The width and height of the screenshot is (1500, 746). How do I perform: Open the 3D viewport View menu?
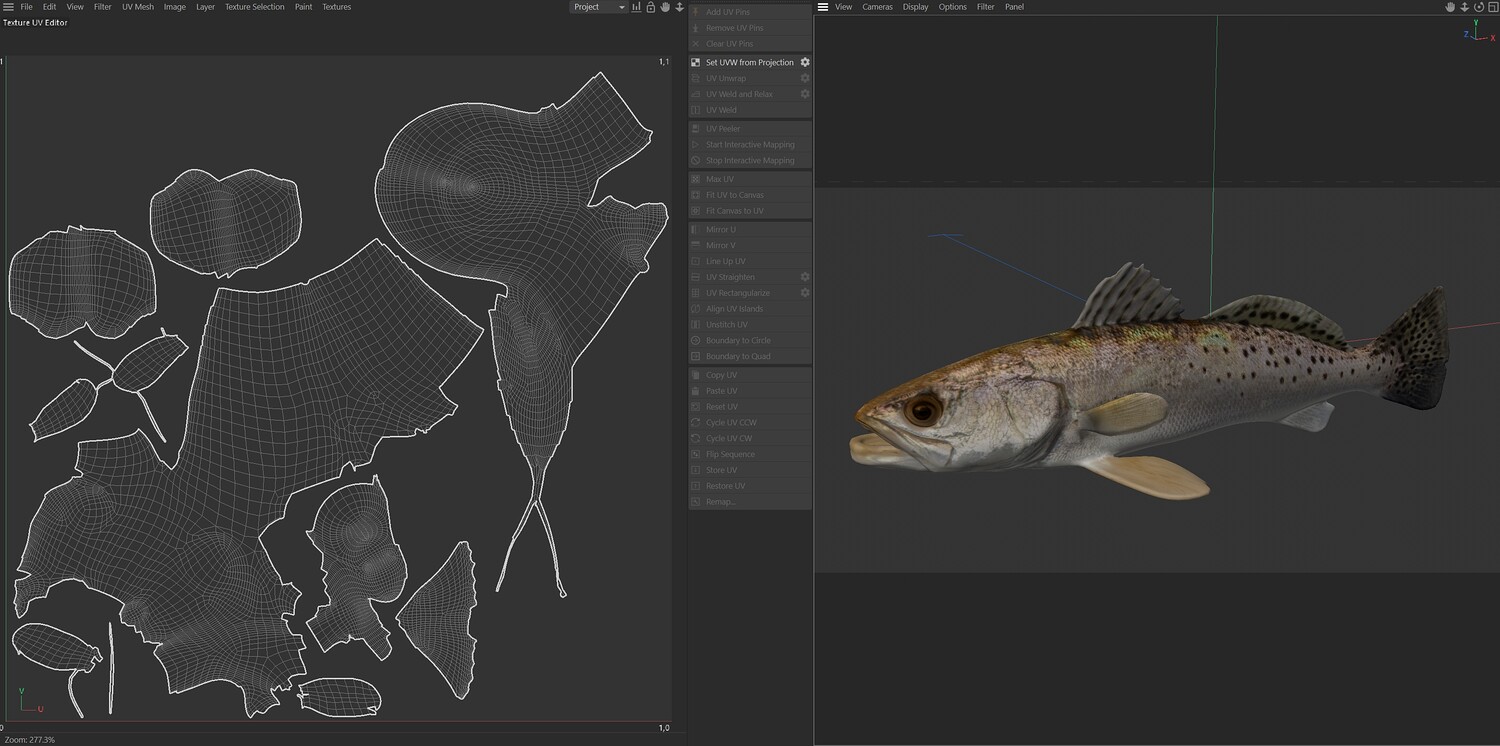(x=844, y=7)
